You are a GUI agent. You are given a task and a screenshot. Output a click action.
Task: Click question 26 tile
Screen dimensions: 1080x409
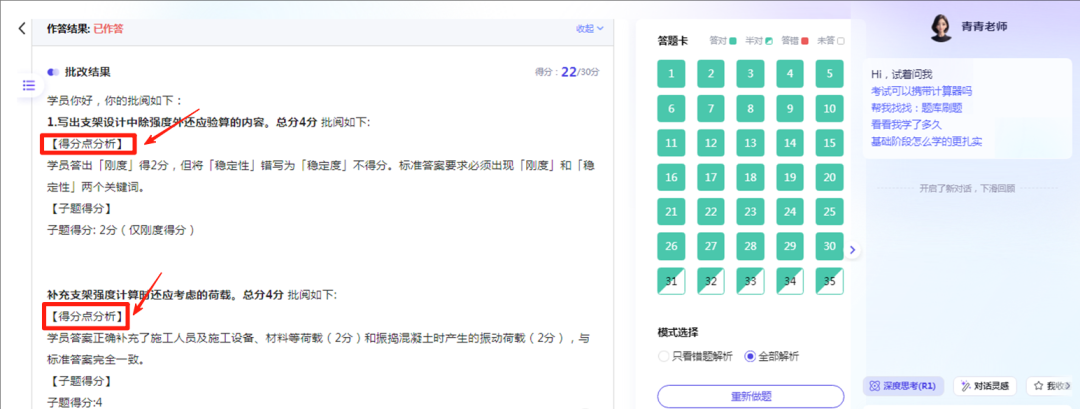pos(671,246)
